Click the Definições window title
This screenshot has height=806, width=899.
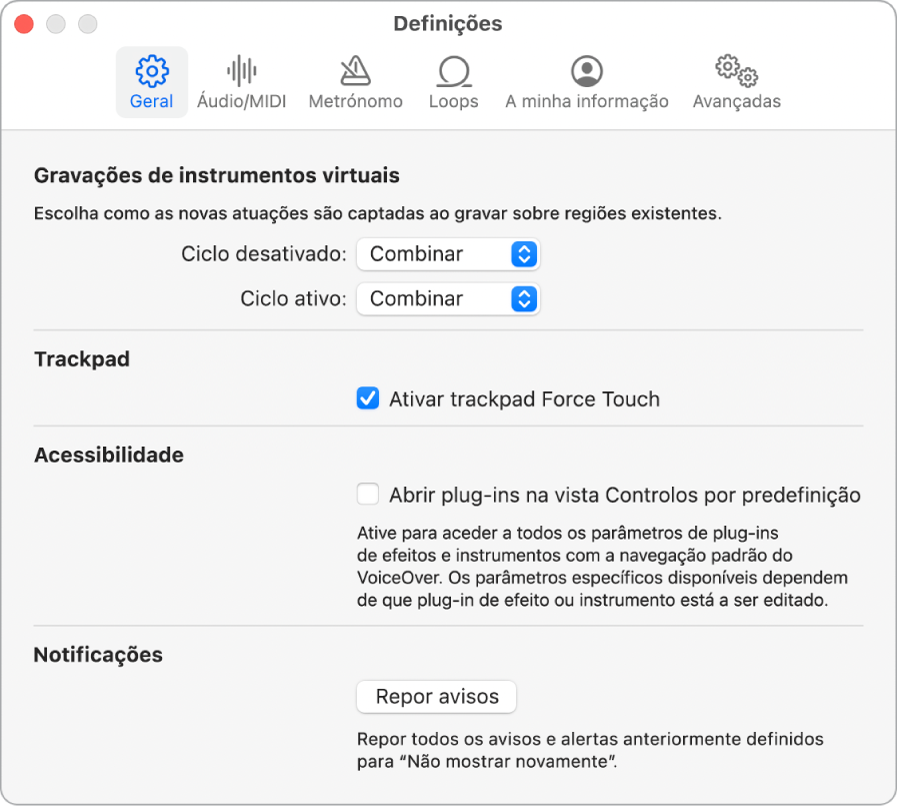coord(448,23)
